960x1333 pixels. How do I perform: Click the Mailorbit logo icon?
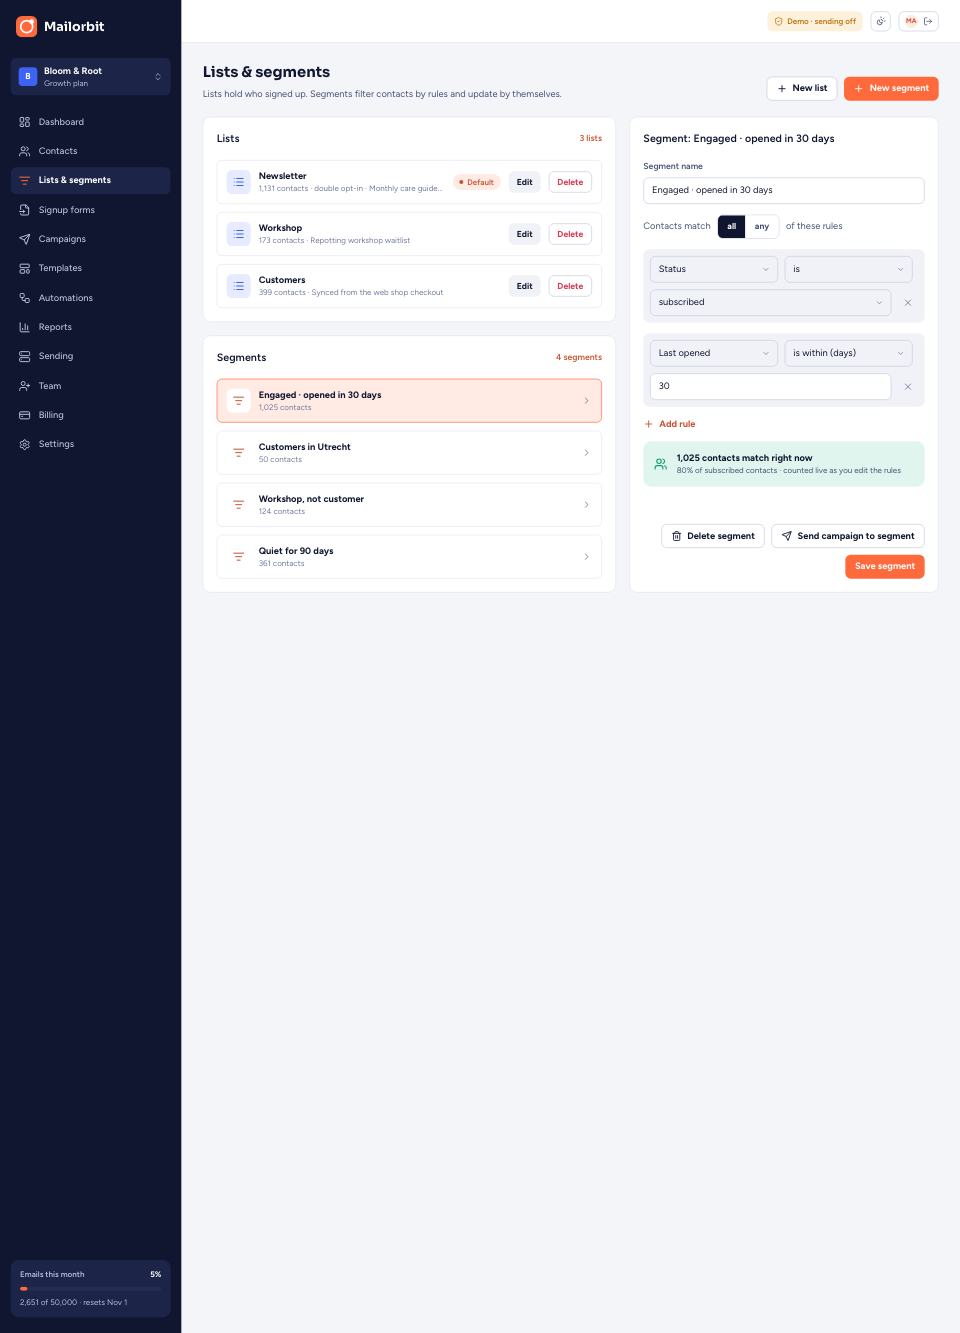click(x=26, y=26)
